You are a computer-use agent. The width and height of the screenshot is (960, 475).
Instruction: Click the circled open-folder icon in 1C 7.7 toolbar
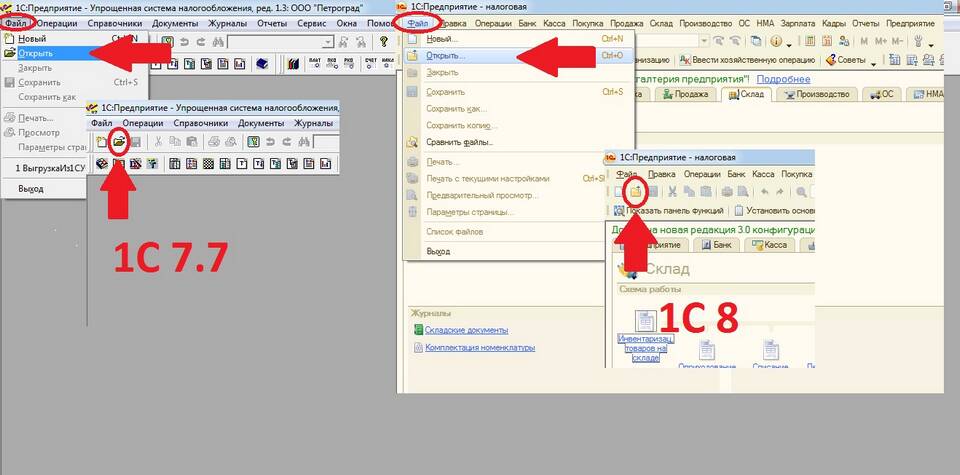pyautogui.click(x=119, y=141)
